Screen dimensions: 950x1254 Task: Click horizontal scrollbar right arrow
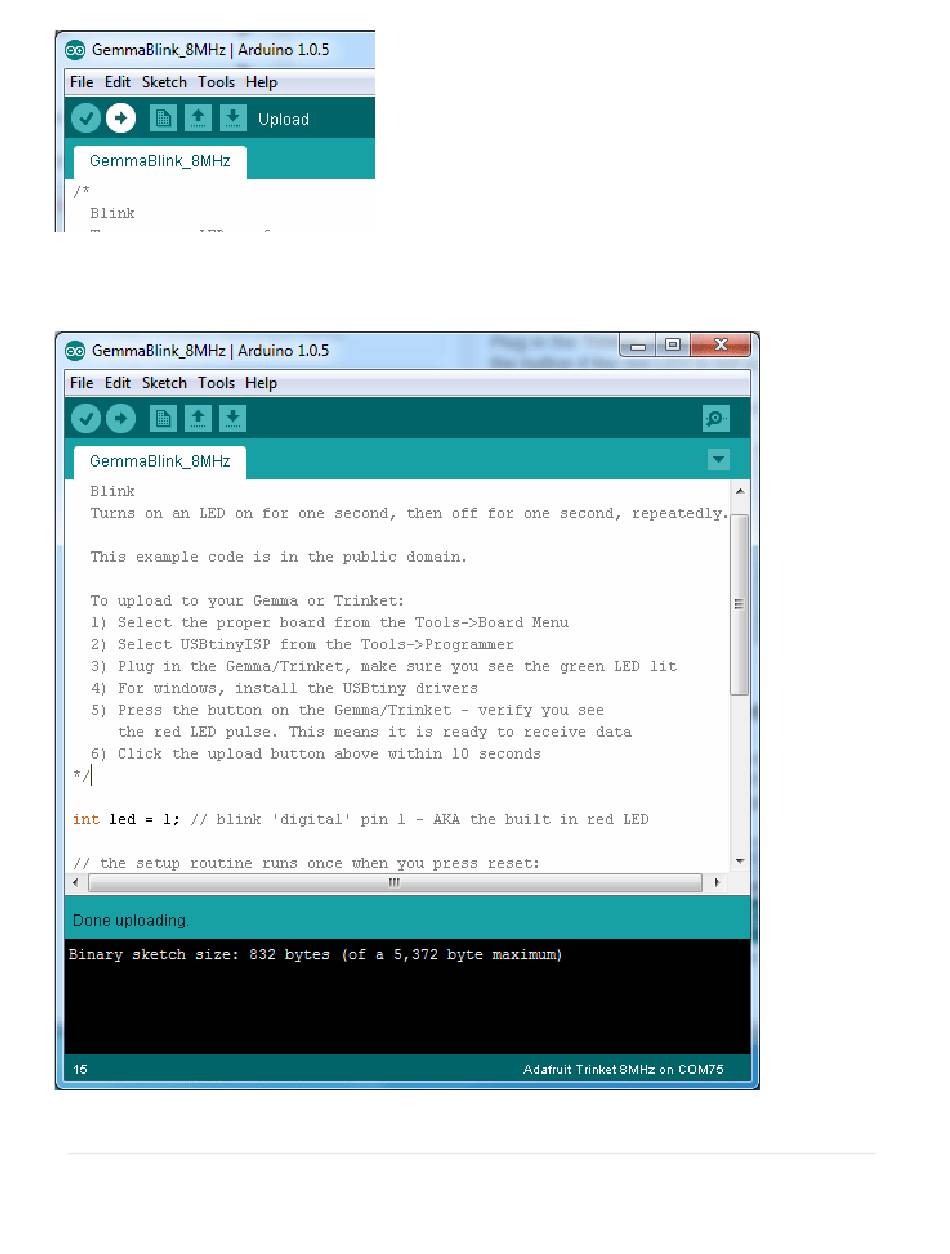717,883
